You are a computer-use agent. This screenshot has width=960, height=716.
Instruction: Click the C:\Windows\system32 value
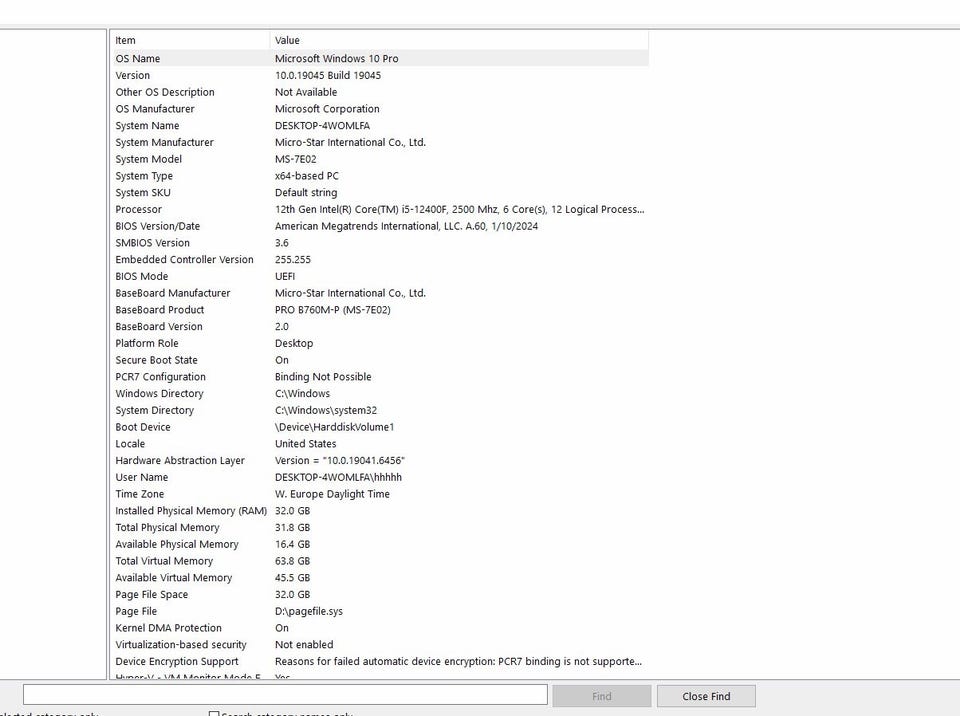click(x=326, y=410)
